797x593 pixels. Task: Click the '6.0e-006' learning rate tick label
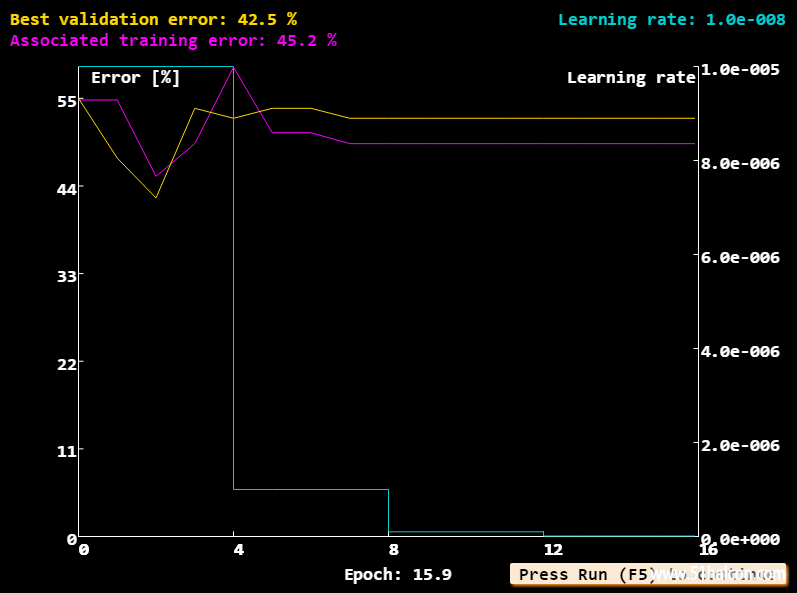coord(740,257)
